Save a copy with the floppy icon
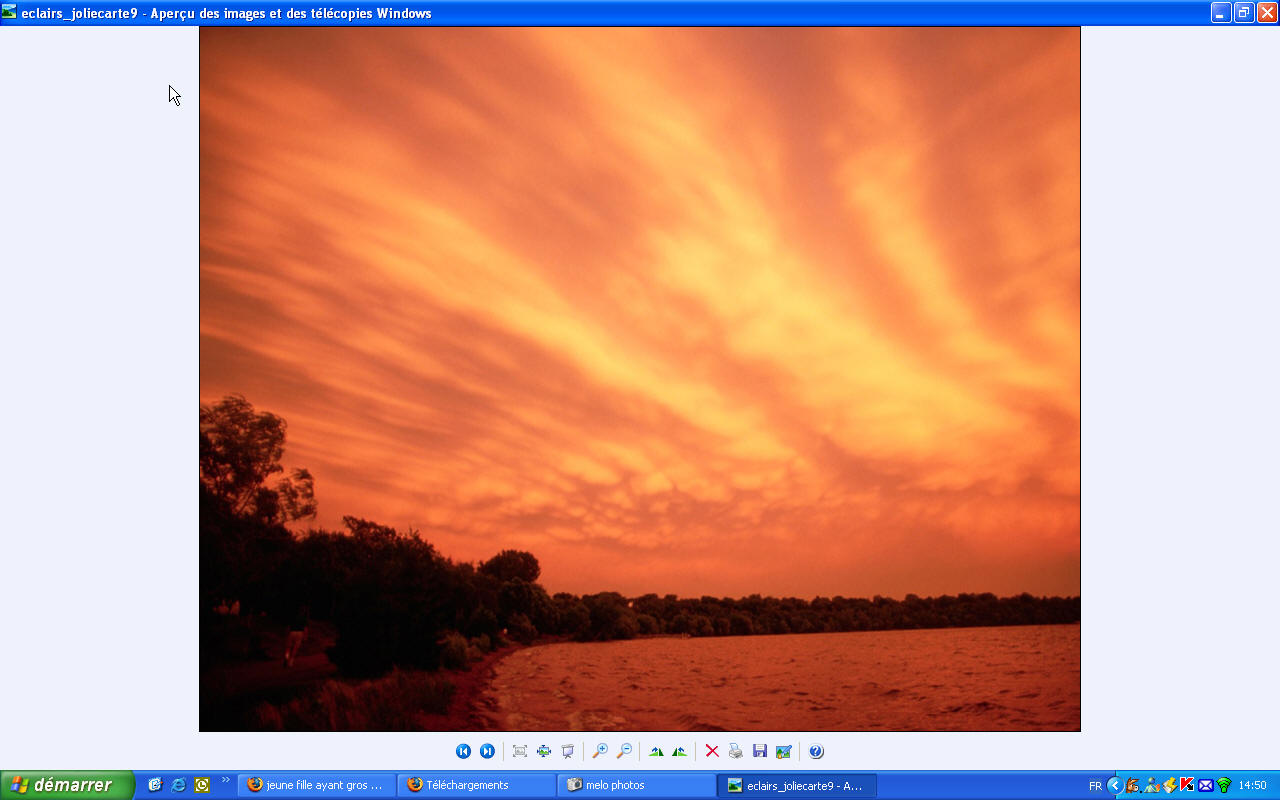1280x800 pixels. [760, 751]
